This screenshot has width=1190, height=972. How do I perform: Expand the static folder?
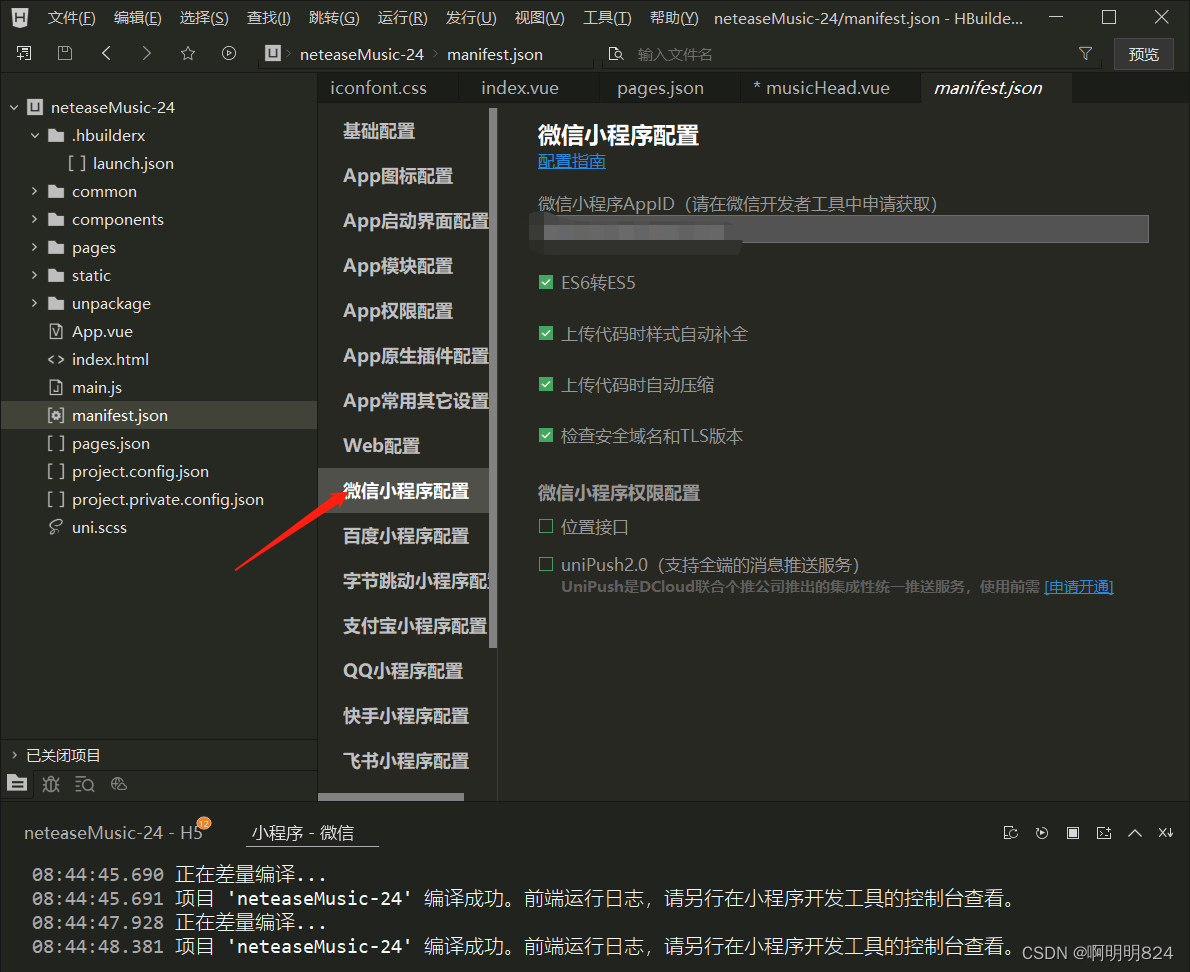(x=34, y=275)
